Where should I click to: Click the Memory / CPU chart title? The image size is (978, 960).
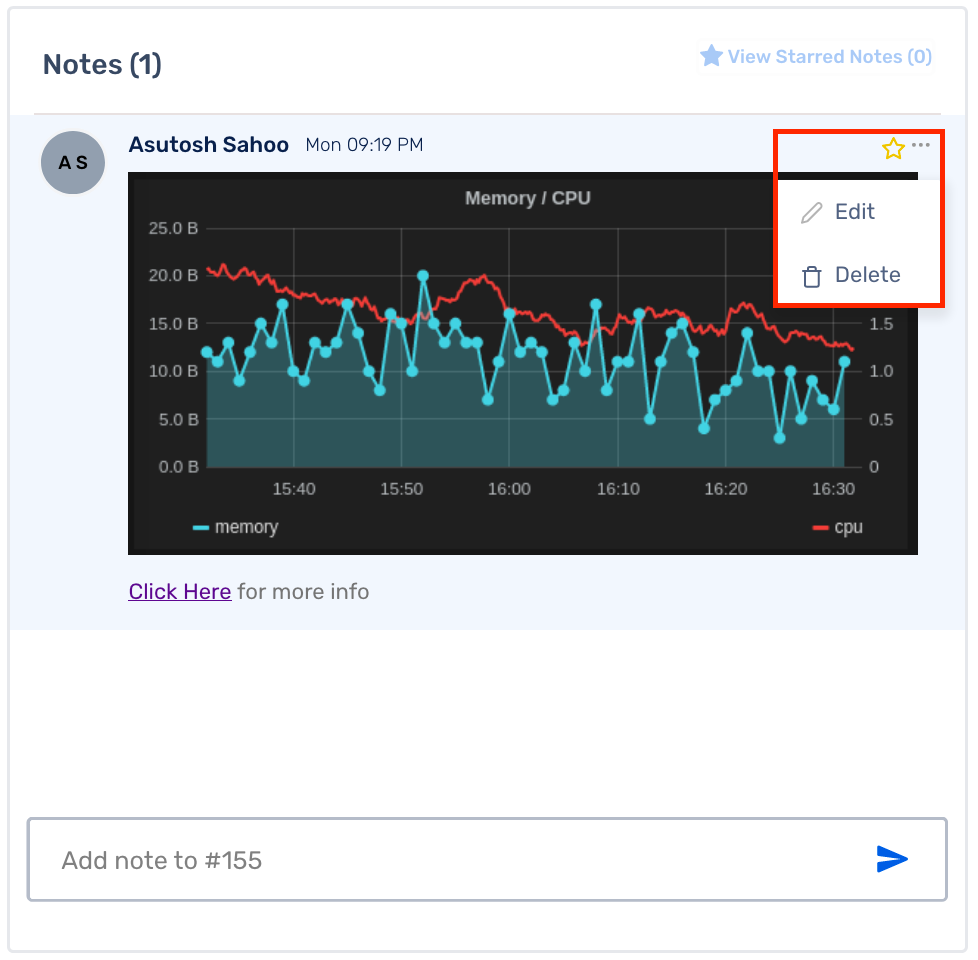coord(528,198)
